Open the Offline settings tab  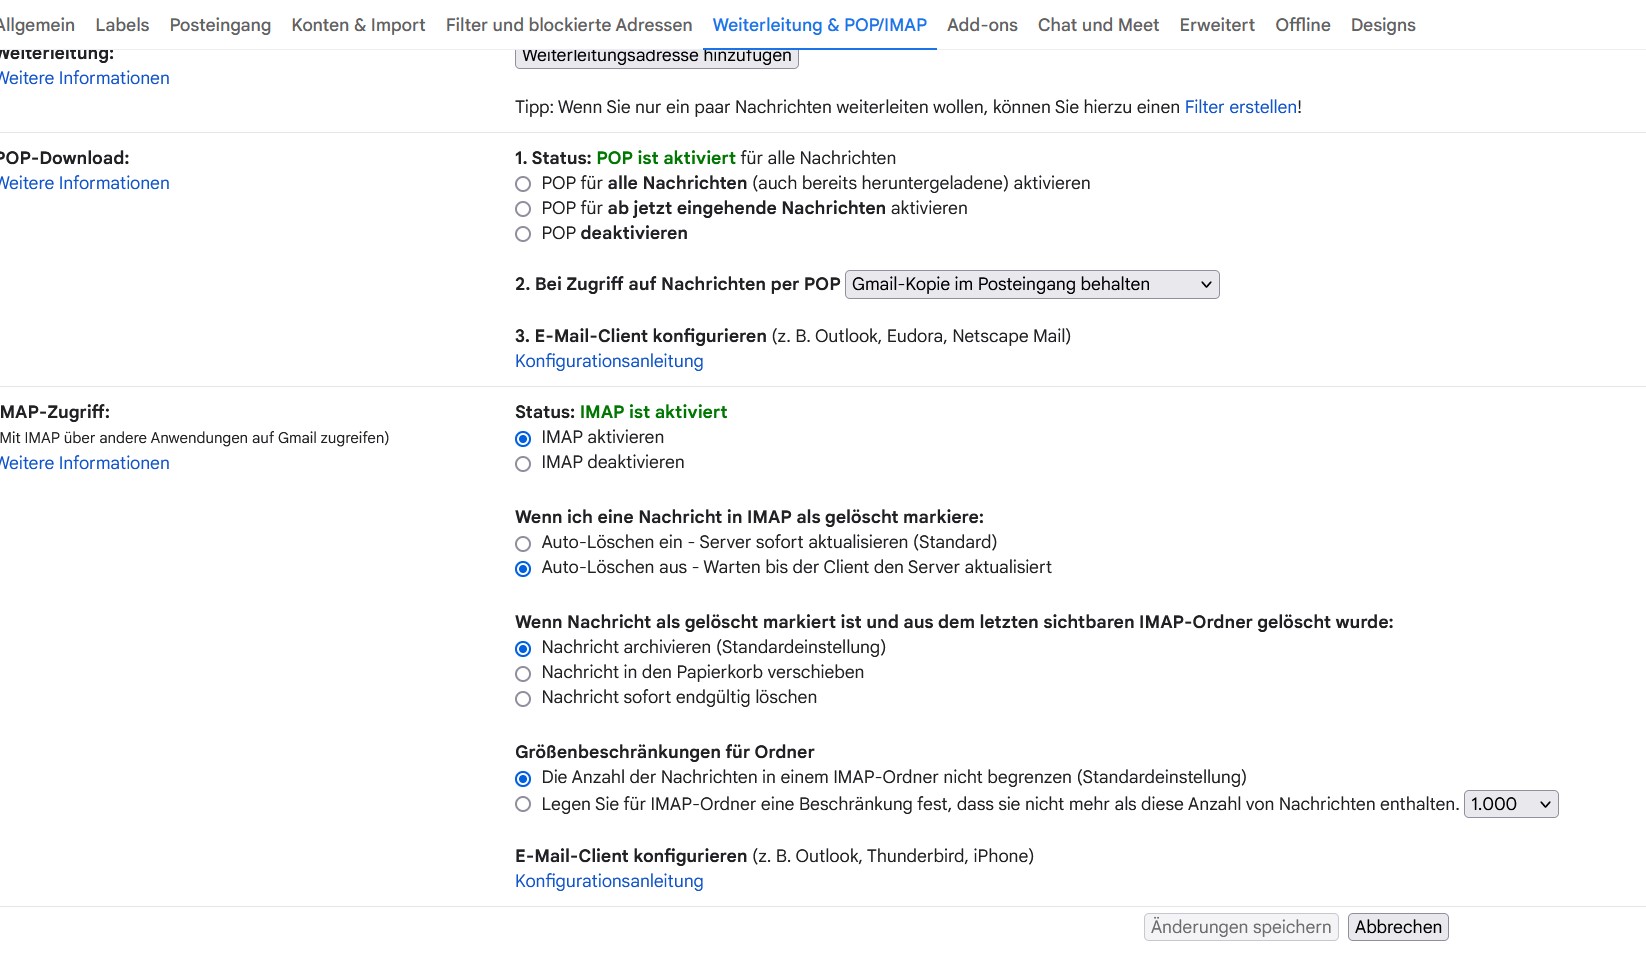click(1303, 25)
